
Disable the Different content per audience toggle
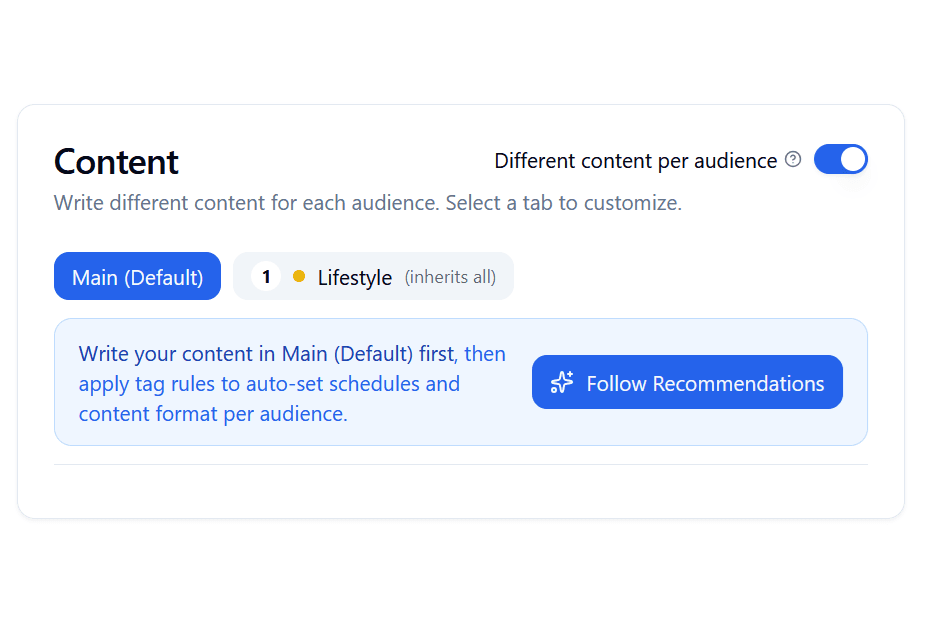pos(840,160)
